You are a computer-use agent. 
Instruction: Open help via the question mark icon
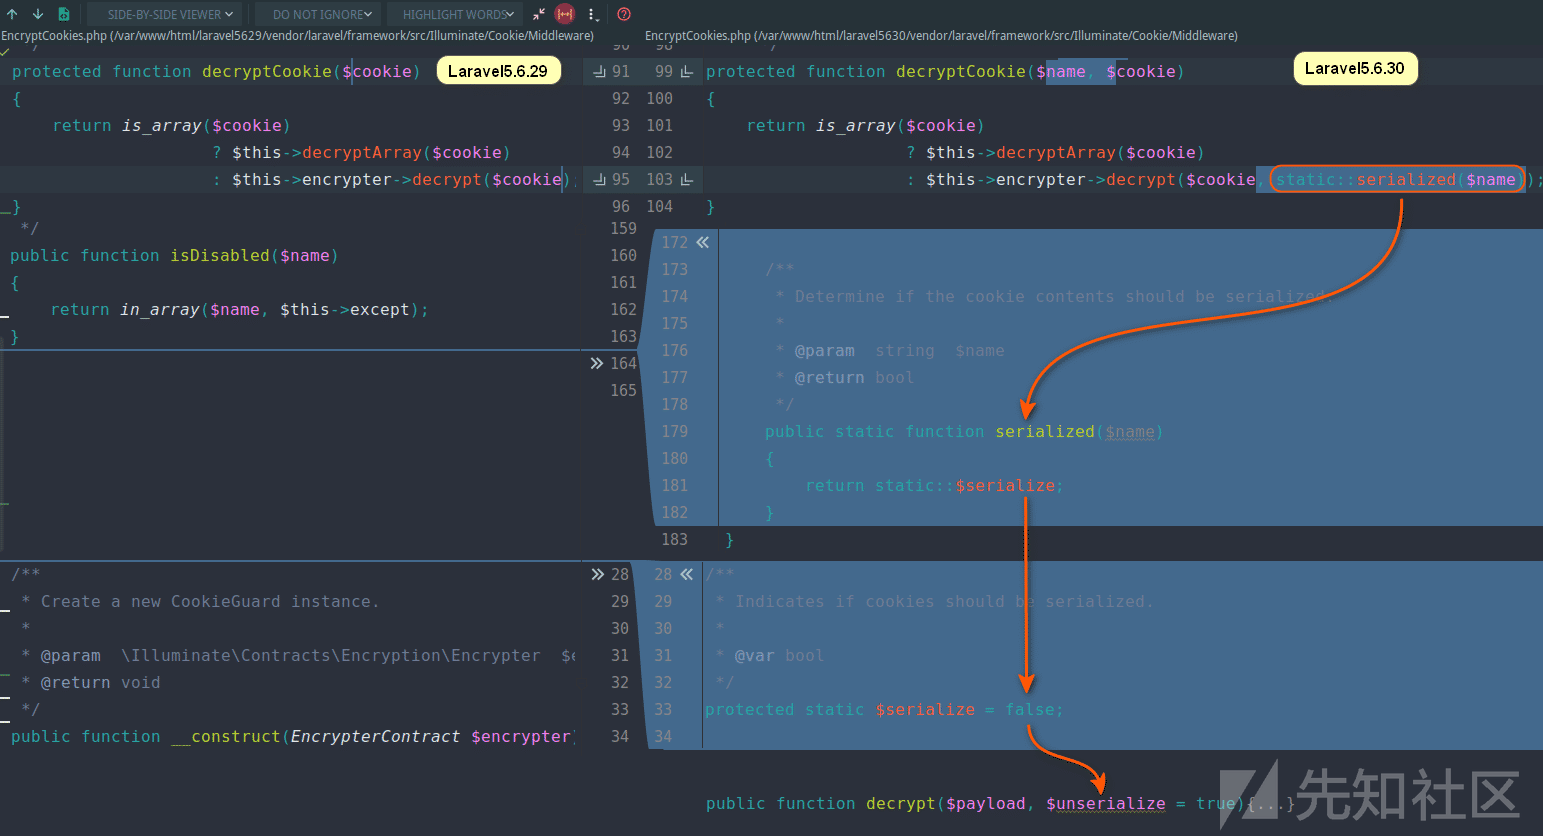[623, 14]
